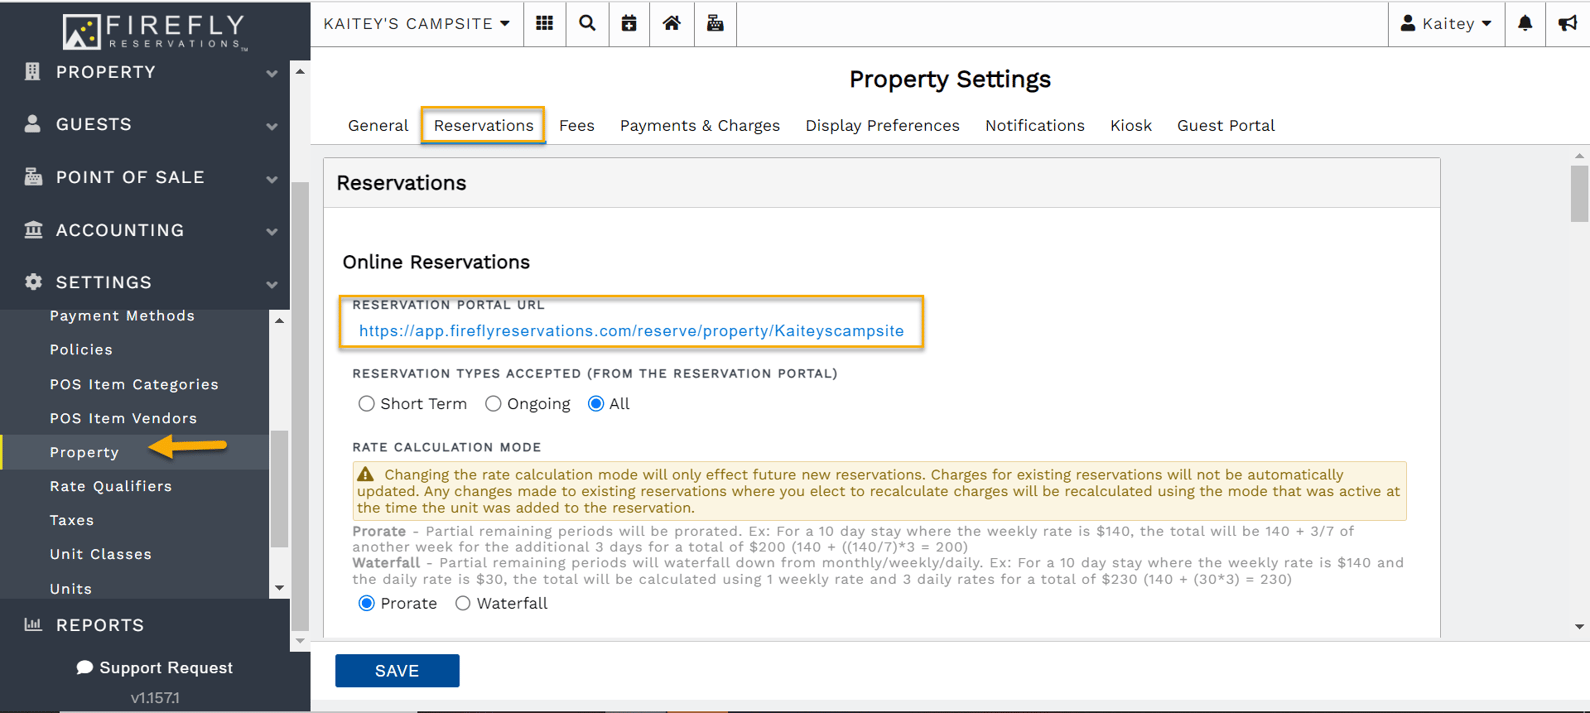Viewport: 1590px width, 713px height.
Task: Select the Ongoing reservation type
Action: (493, 404)
